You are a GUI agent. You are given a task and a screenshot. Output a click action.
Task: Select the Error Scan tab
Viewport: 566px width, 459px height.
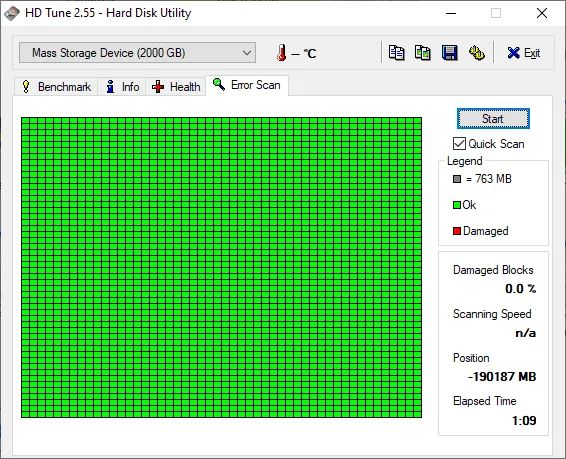pos(247,85)
